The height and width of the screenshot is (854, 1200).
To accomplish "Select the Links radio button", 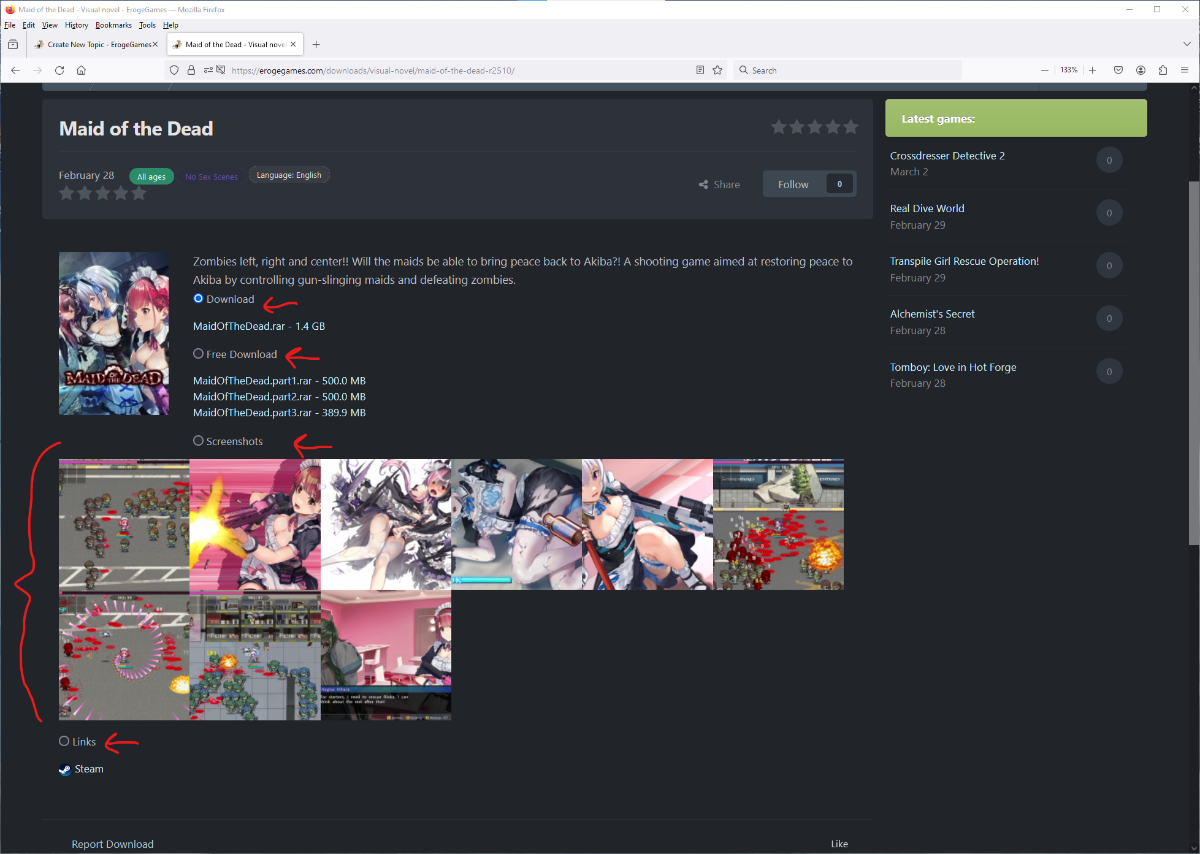I will click(x=64, y=742).
